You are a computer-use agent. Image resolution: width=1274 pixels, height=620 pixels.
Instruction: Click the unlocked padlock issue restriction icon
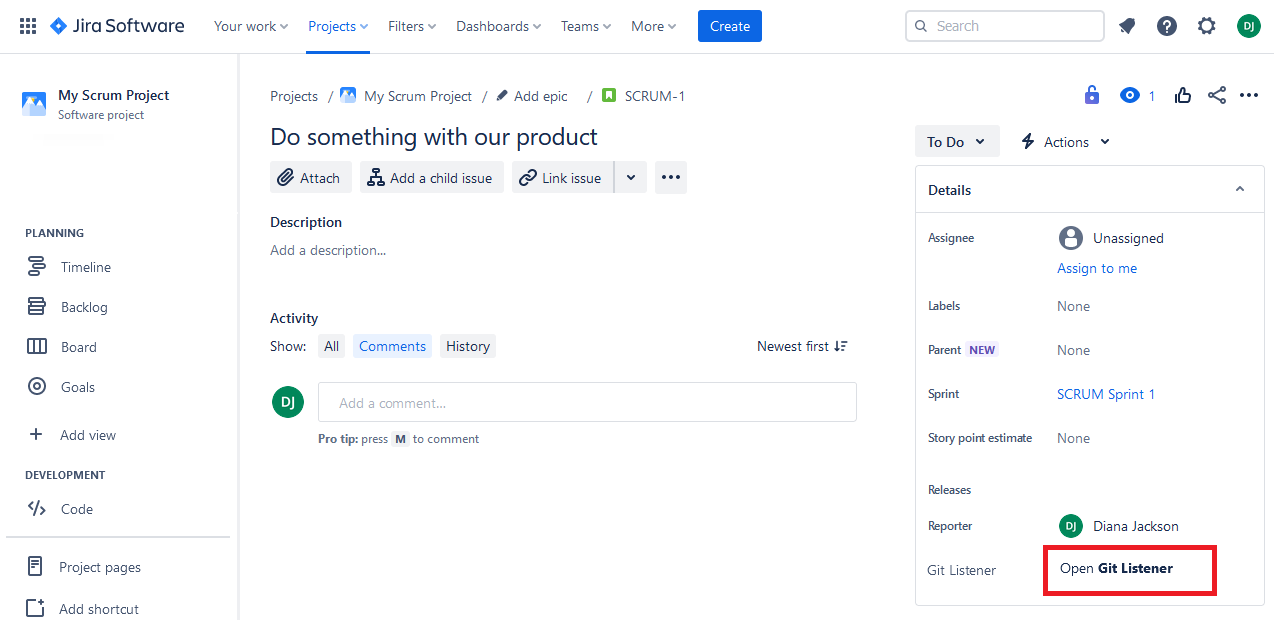pyautogui.click(x=1092, y=96)
